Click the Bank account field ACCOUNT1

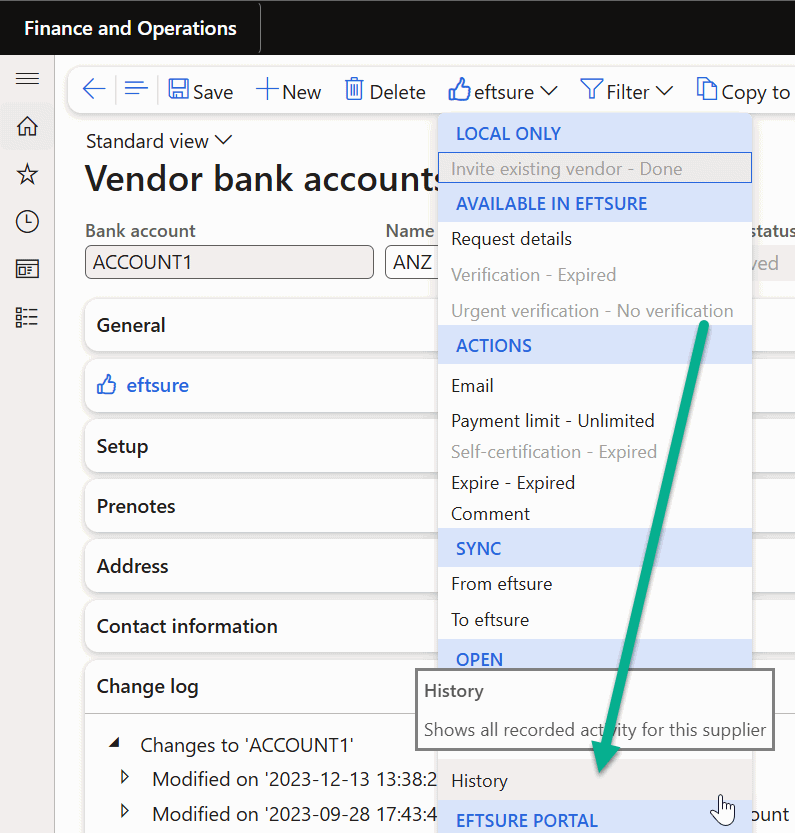[229, 262]
